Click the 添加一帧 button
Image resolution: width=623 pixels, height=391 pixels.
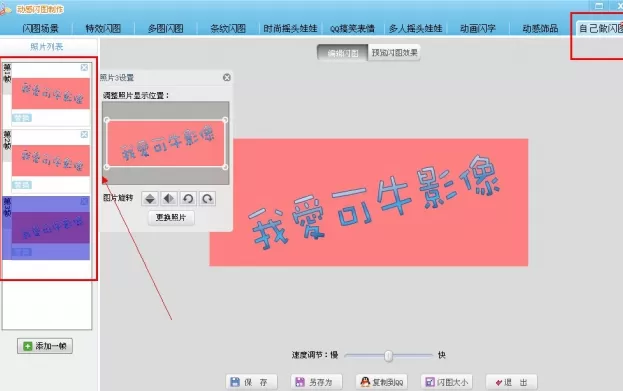[x=45, y=346]
